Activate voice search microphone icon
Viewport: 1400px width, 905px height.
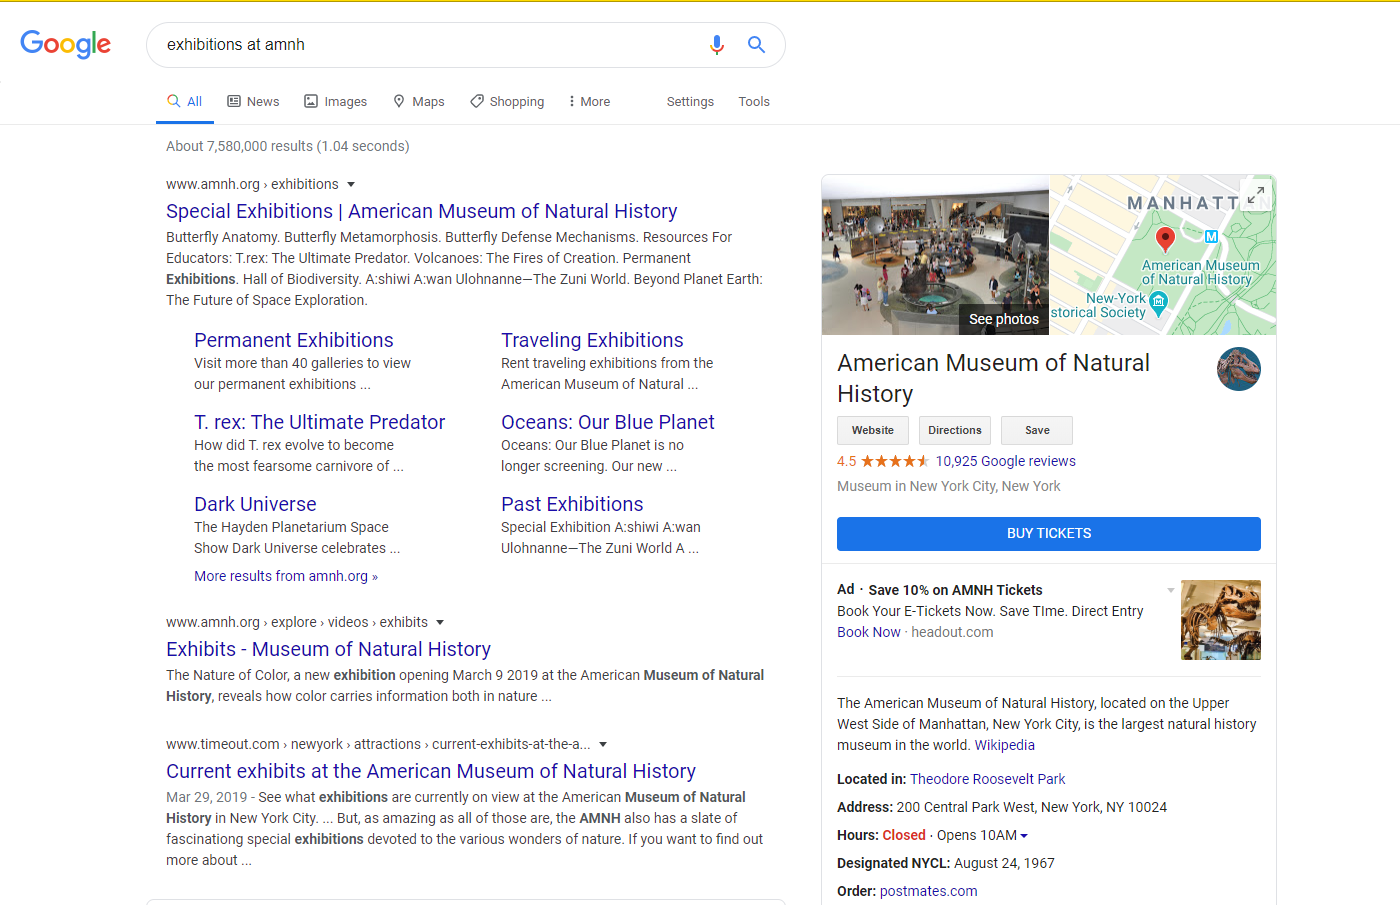(x=717, y=45)
